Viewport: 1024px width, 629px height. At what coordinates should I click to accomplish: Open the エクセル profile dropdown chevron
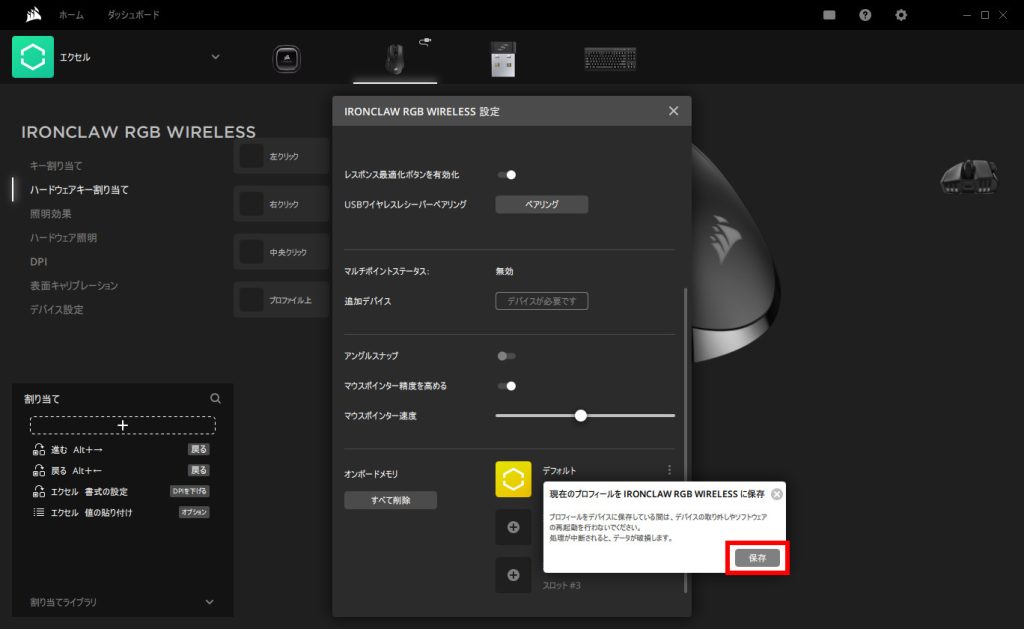tap(216, 57)
